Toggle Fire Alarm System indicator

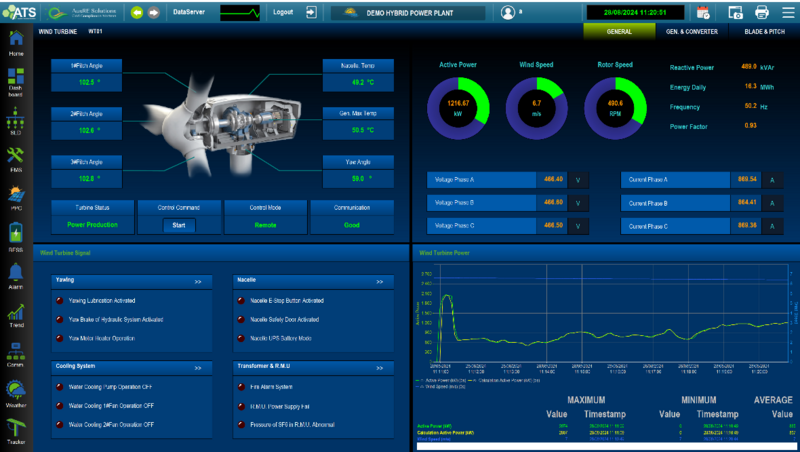(241, 387)
